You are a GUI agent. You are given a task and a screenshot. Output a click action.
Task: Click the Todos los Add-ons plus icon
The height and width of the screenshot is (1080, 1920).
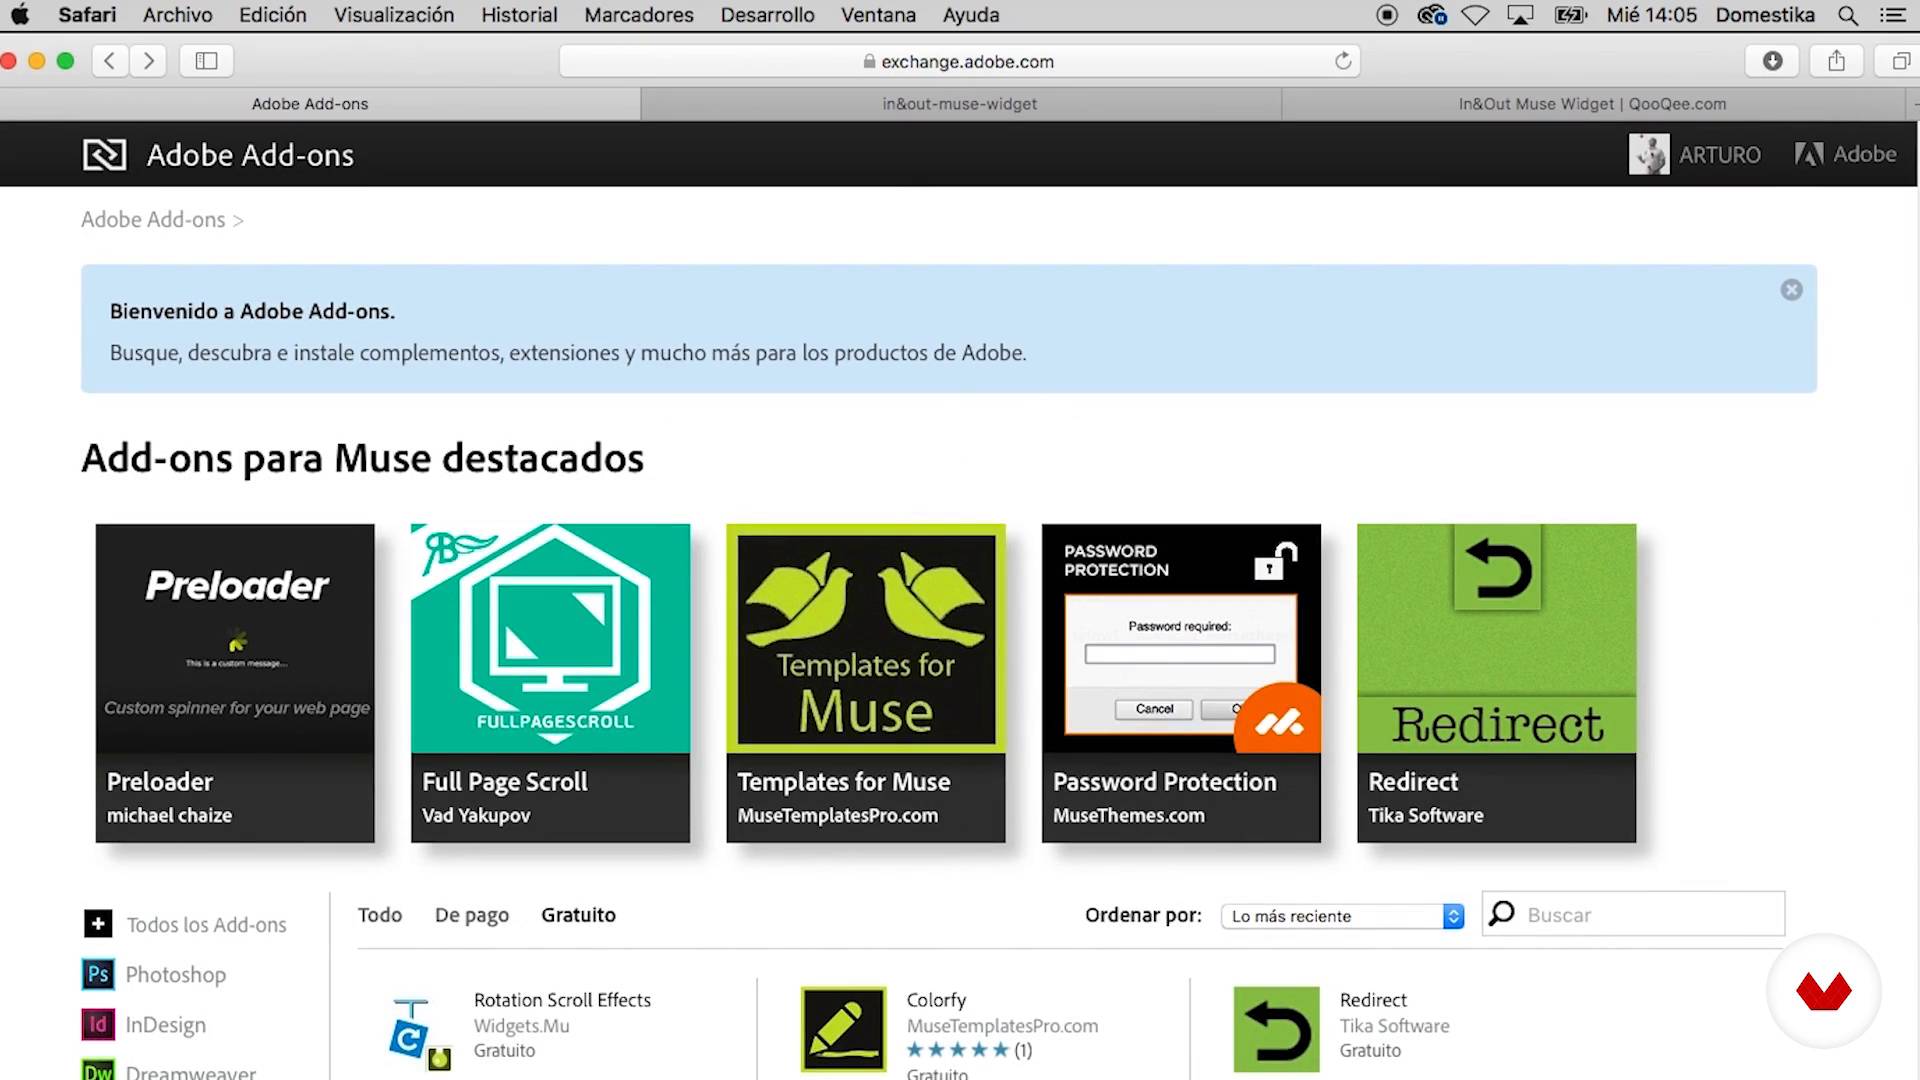pos(98,924)
